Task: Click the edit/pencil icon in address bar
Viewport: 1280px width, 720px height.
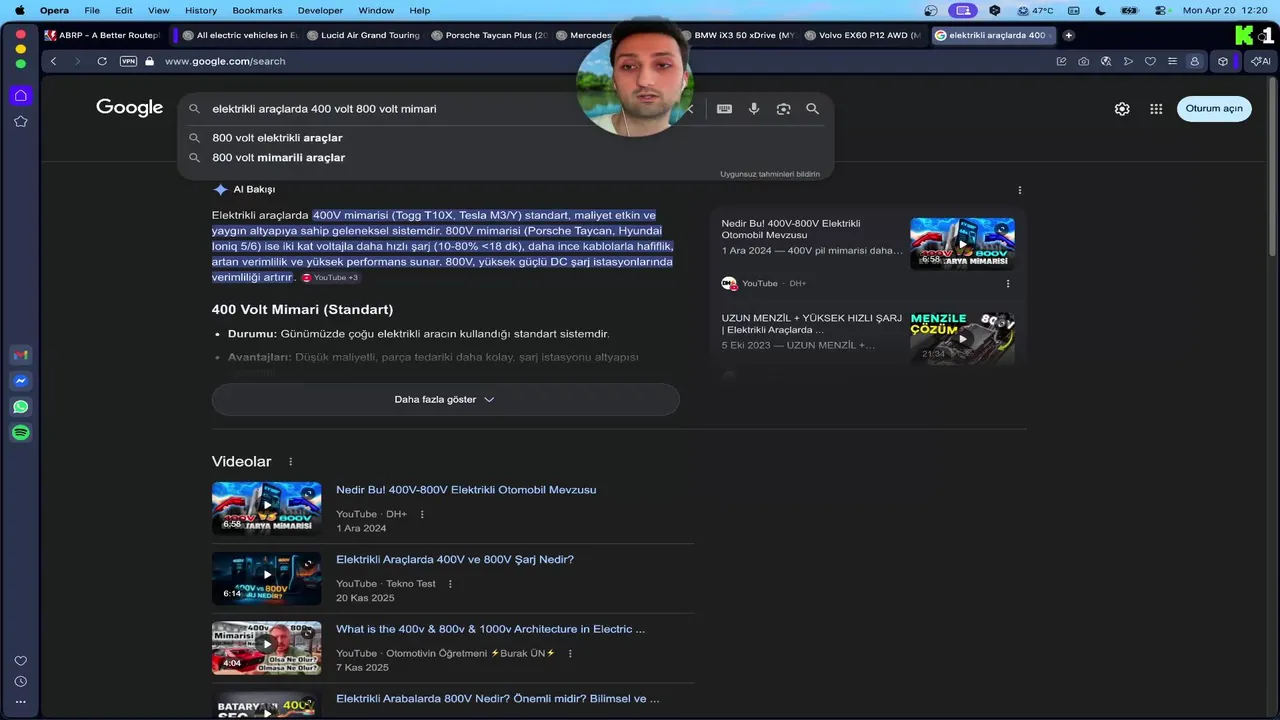Action: (x=1061, y=61)
